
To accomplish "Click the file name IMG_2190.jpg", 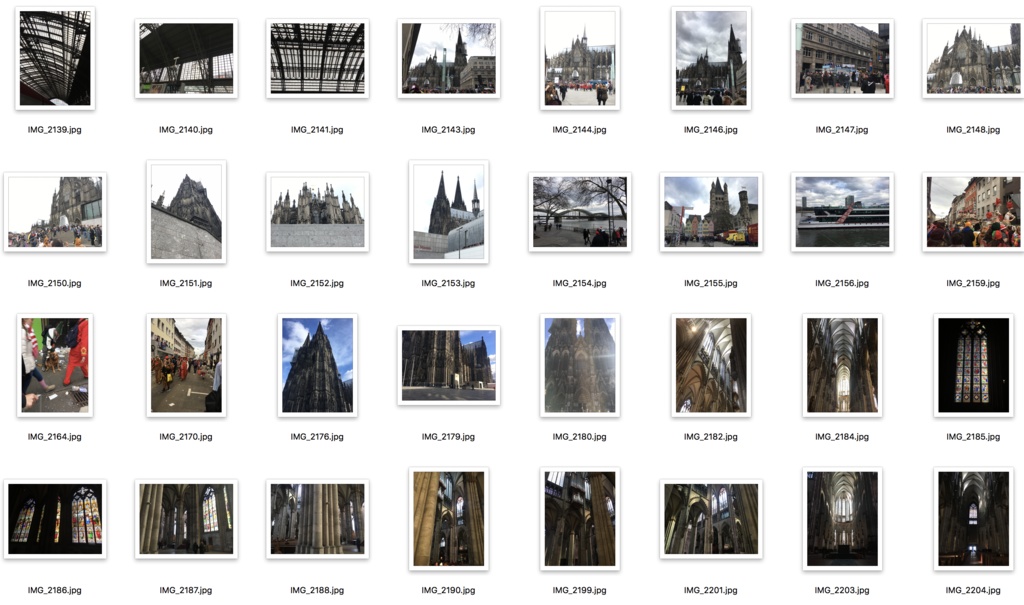I will (449, 591).
